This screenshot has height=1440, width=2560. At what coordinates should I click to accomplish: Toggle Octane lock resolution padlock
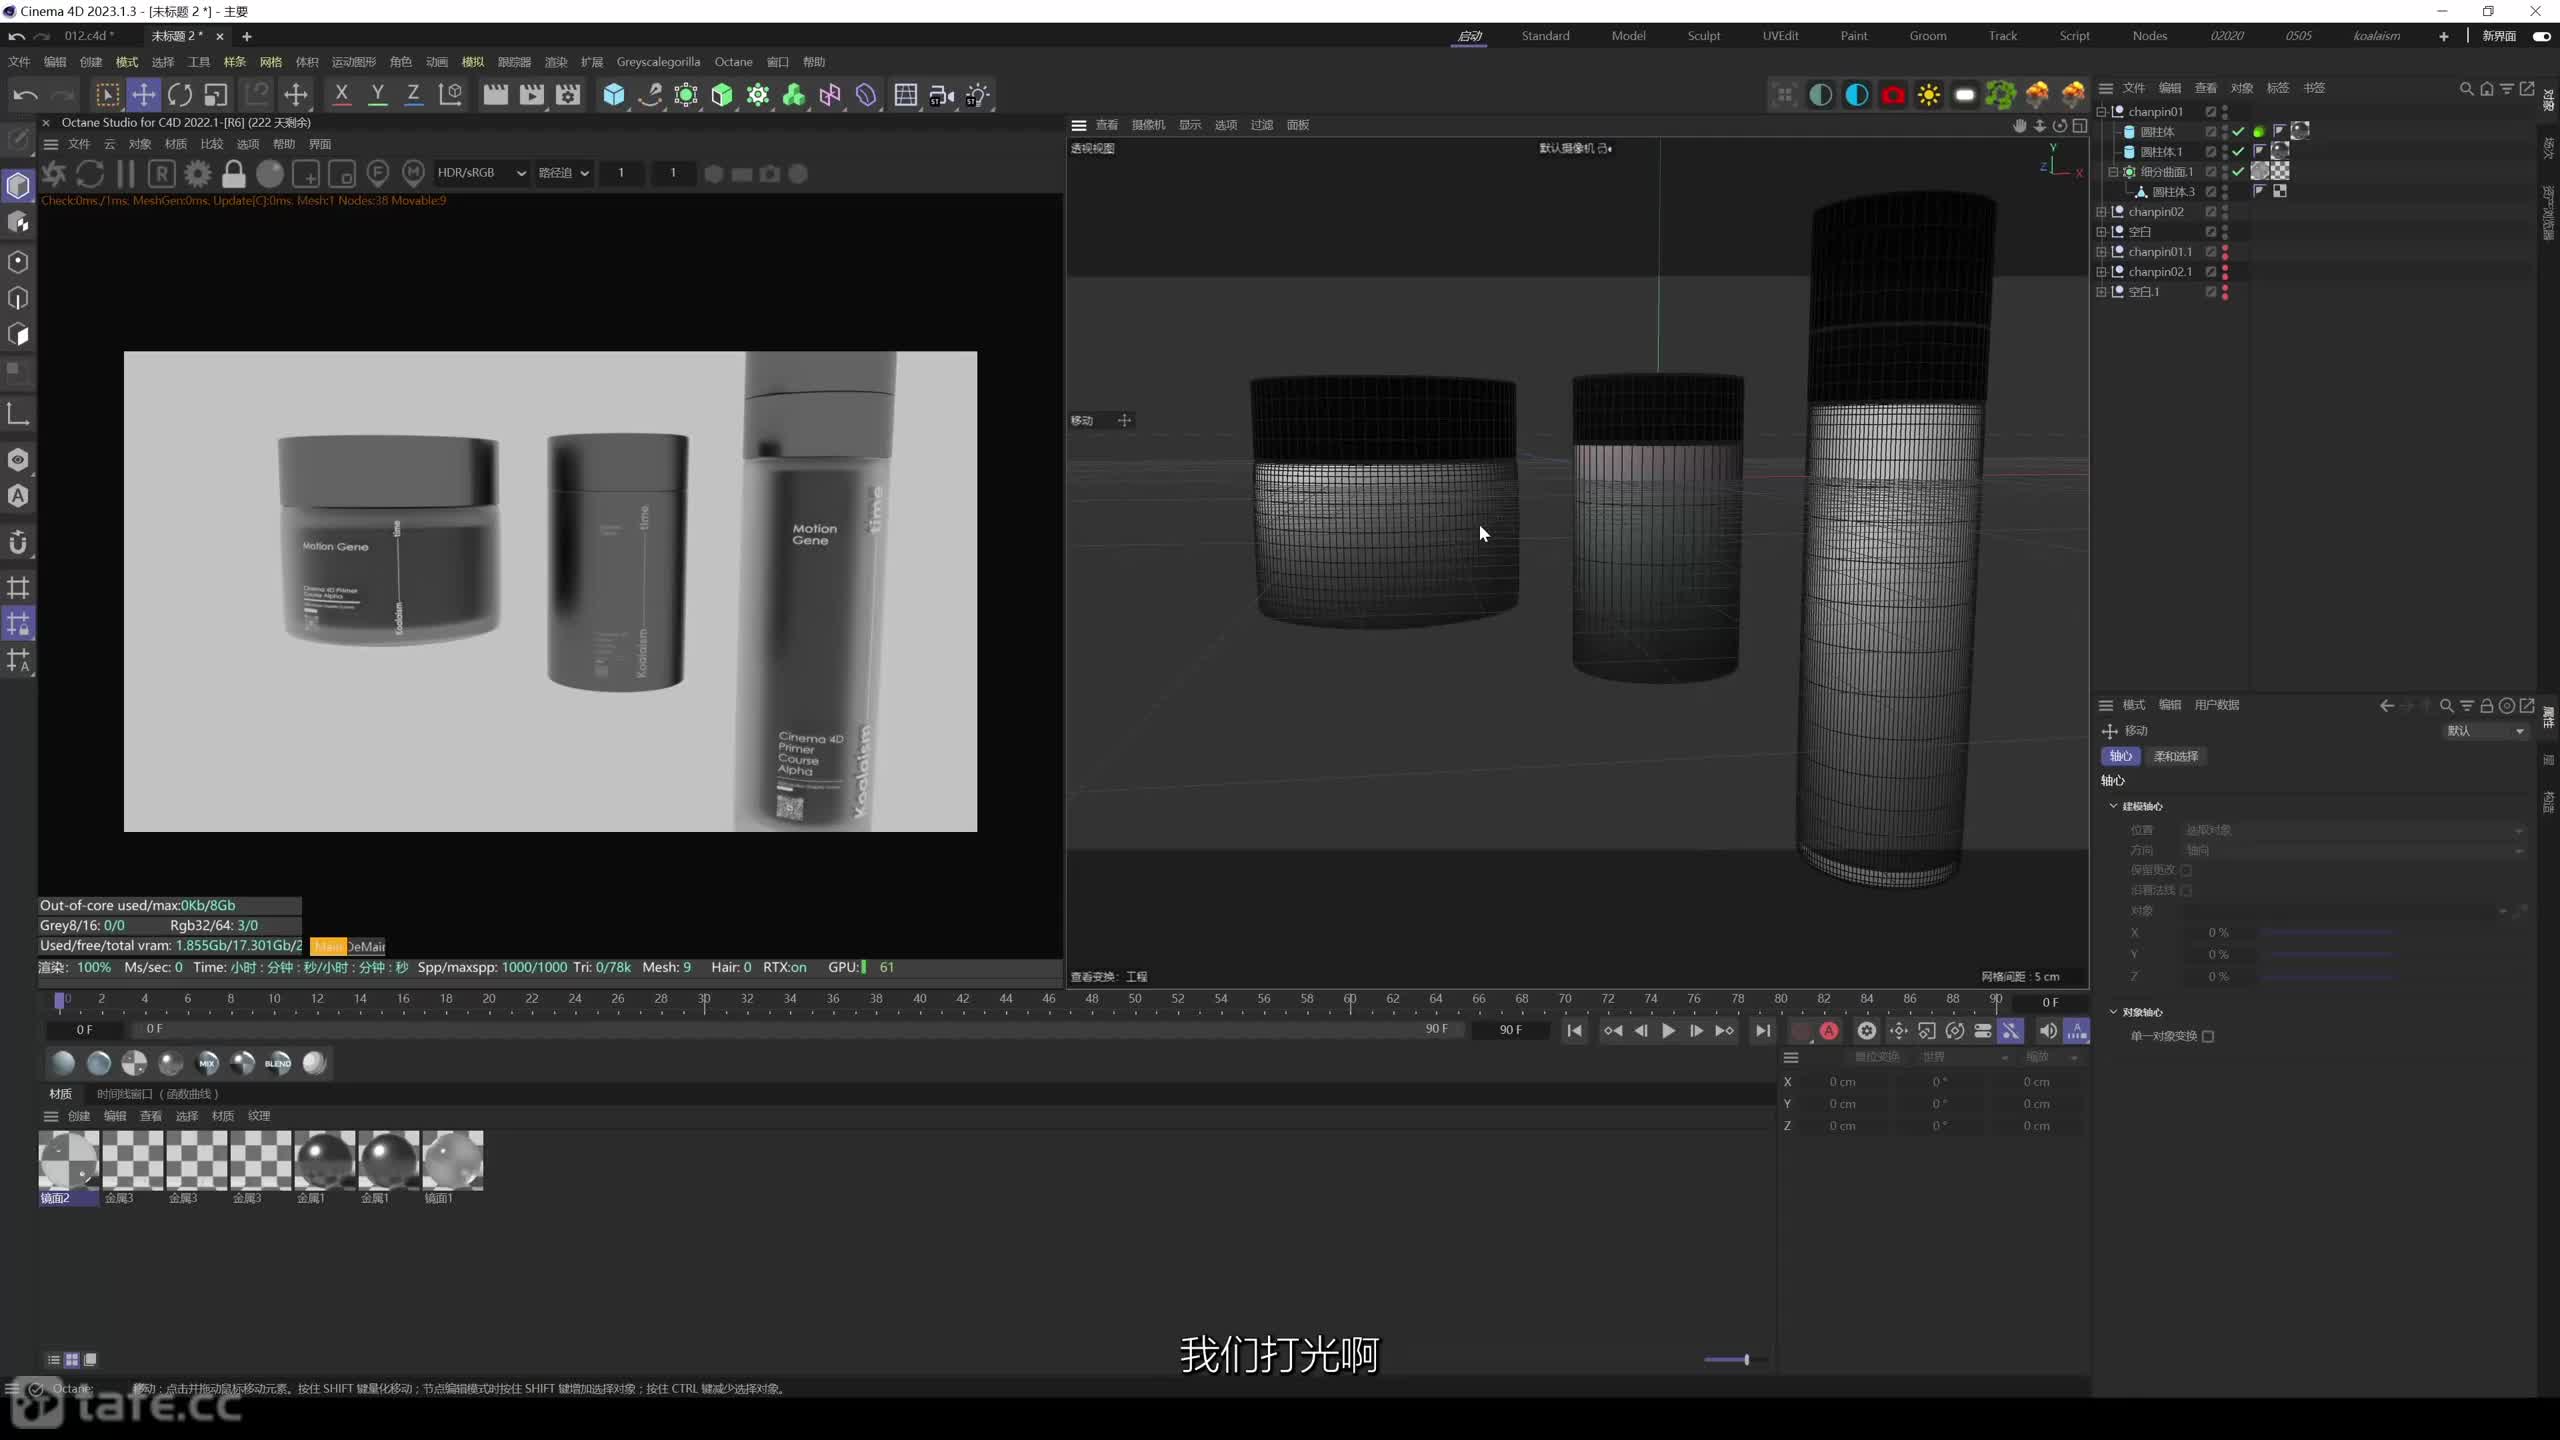[234, 173]
